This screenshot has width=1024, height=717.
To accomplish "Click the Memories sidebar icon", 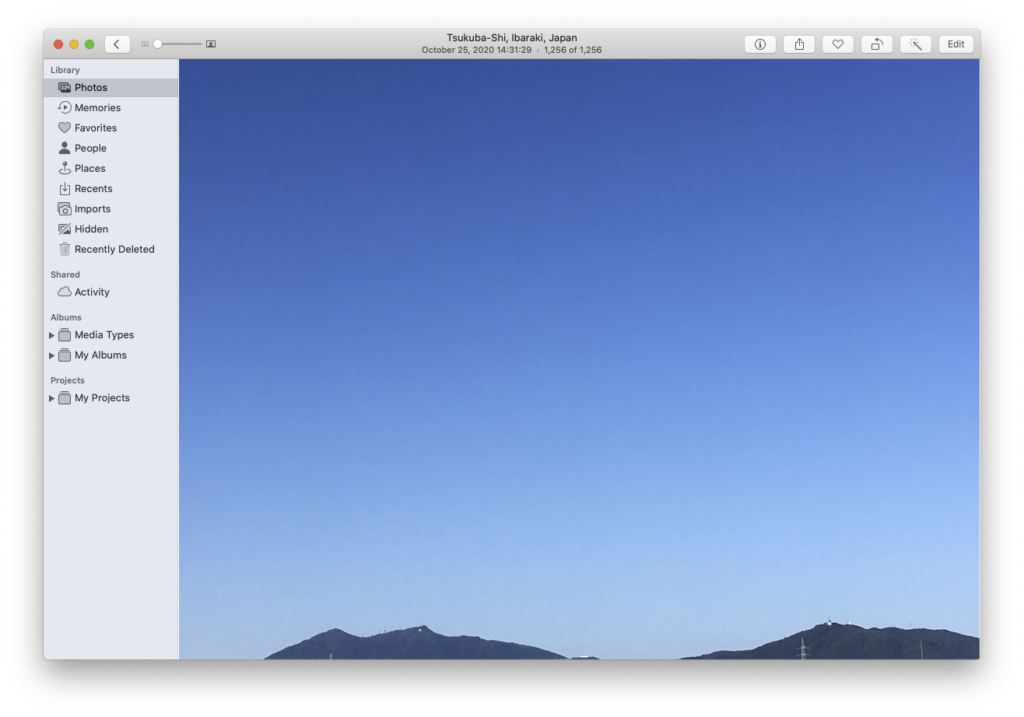I will click(65, 108).
